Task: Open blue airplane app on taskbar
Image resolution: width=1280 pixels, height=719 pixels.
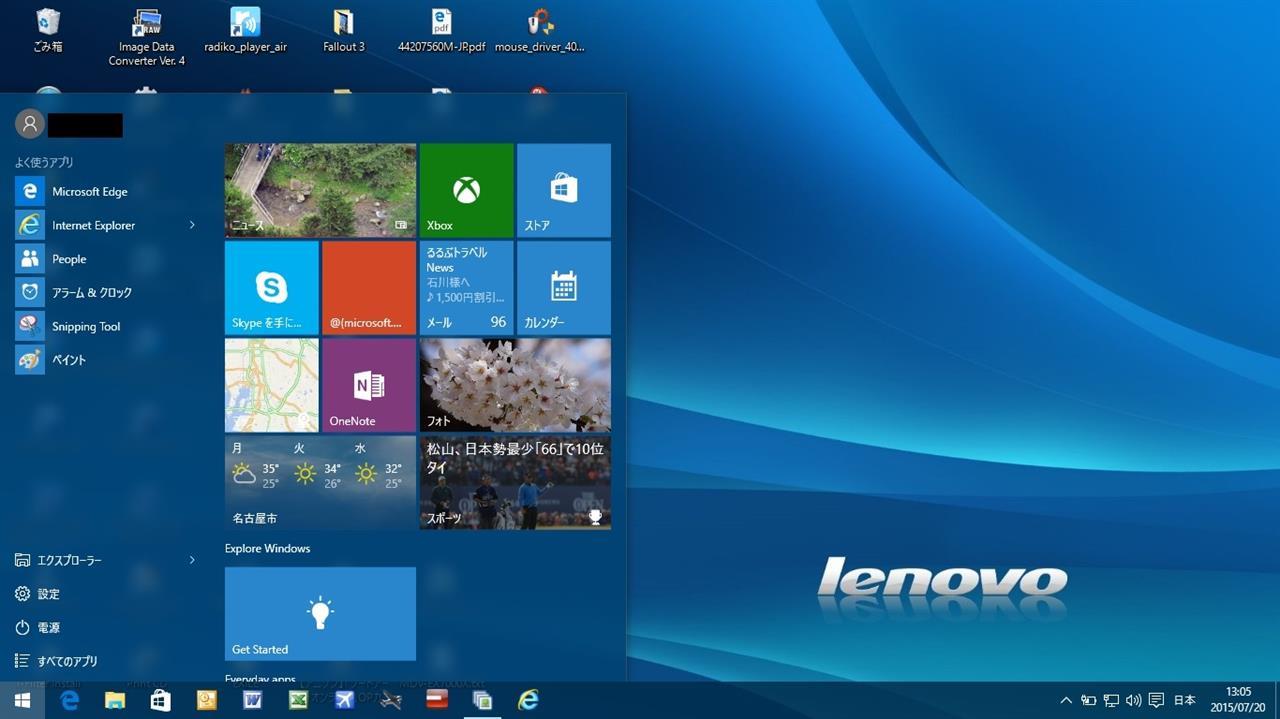Action: coord(344,701)
